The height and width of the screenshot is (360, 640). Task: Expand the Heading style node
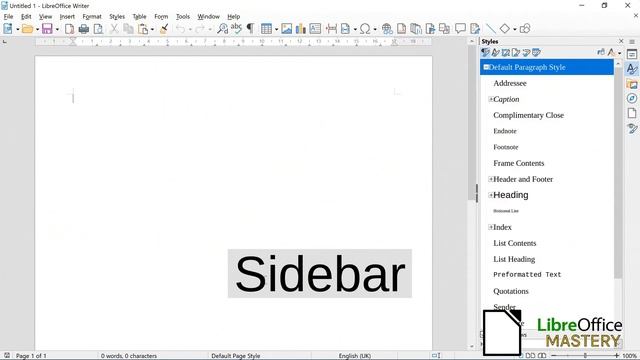coord(491,195)
